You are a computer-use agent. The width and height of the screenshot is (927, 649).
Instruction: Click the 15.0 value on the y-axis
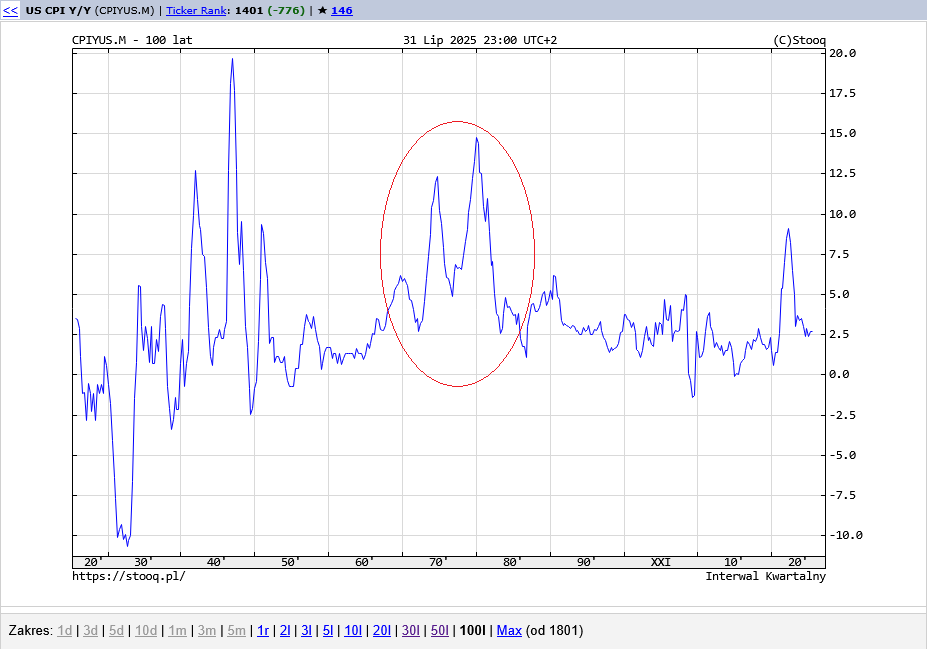pos(842,134)
